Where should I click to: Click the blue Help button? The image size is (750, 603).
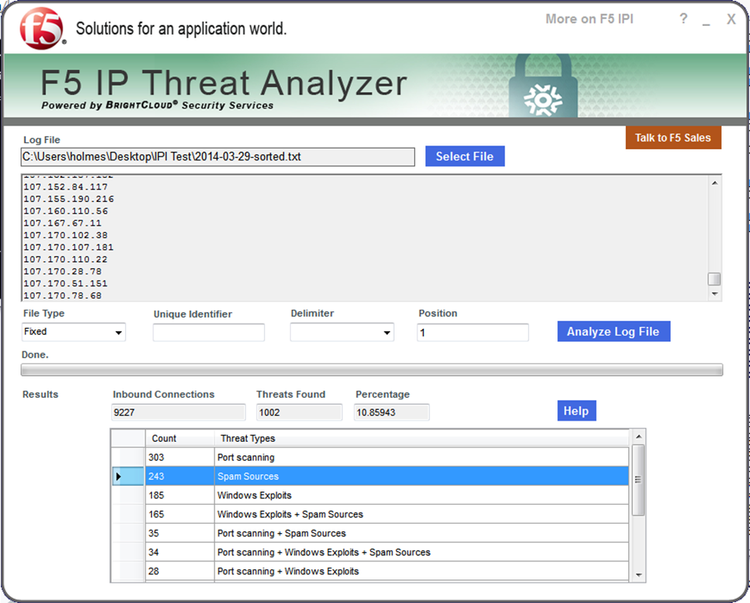coord(576,411)
